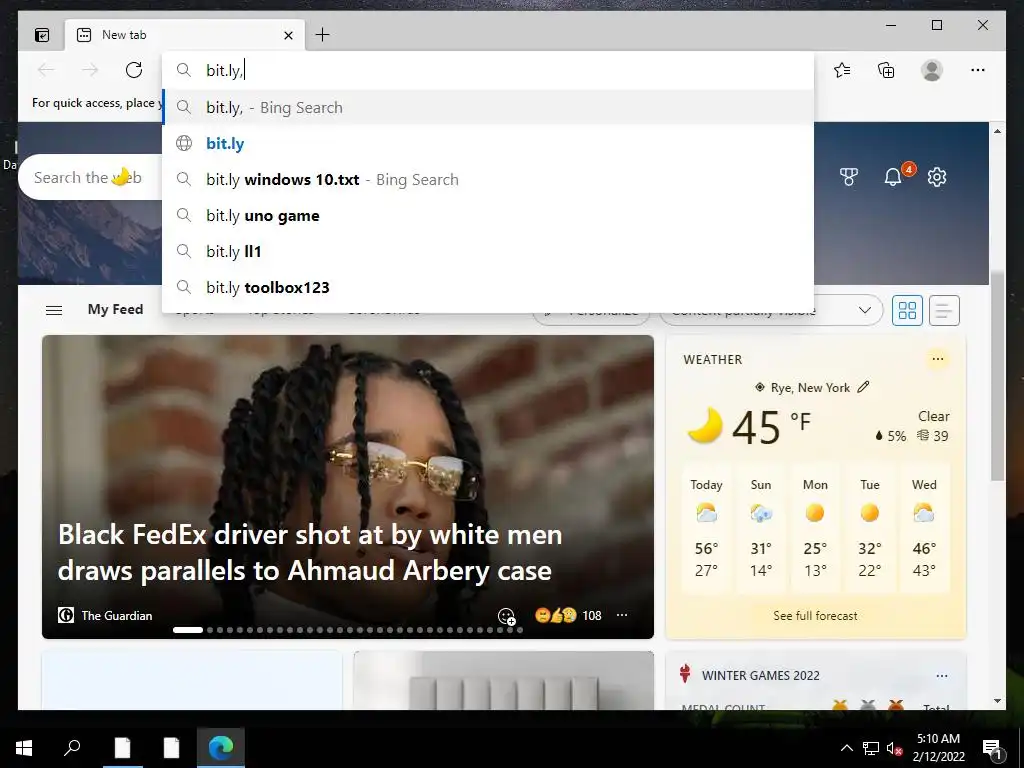This screenshot has width=1024, height=768.
Task: Click the Forward navigation arrow
Action: (90, 70)
